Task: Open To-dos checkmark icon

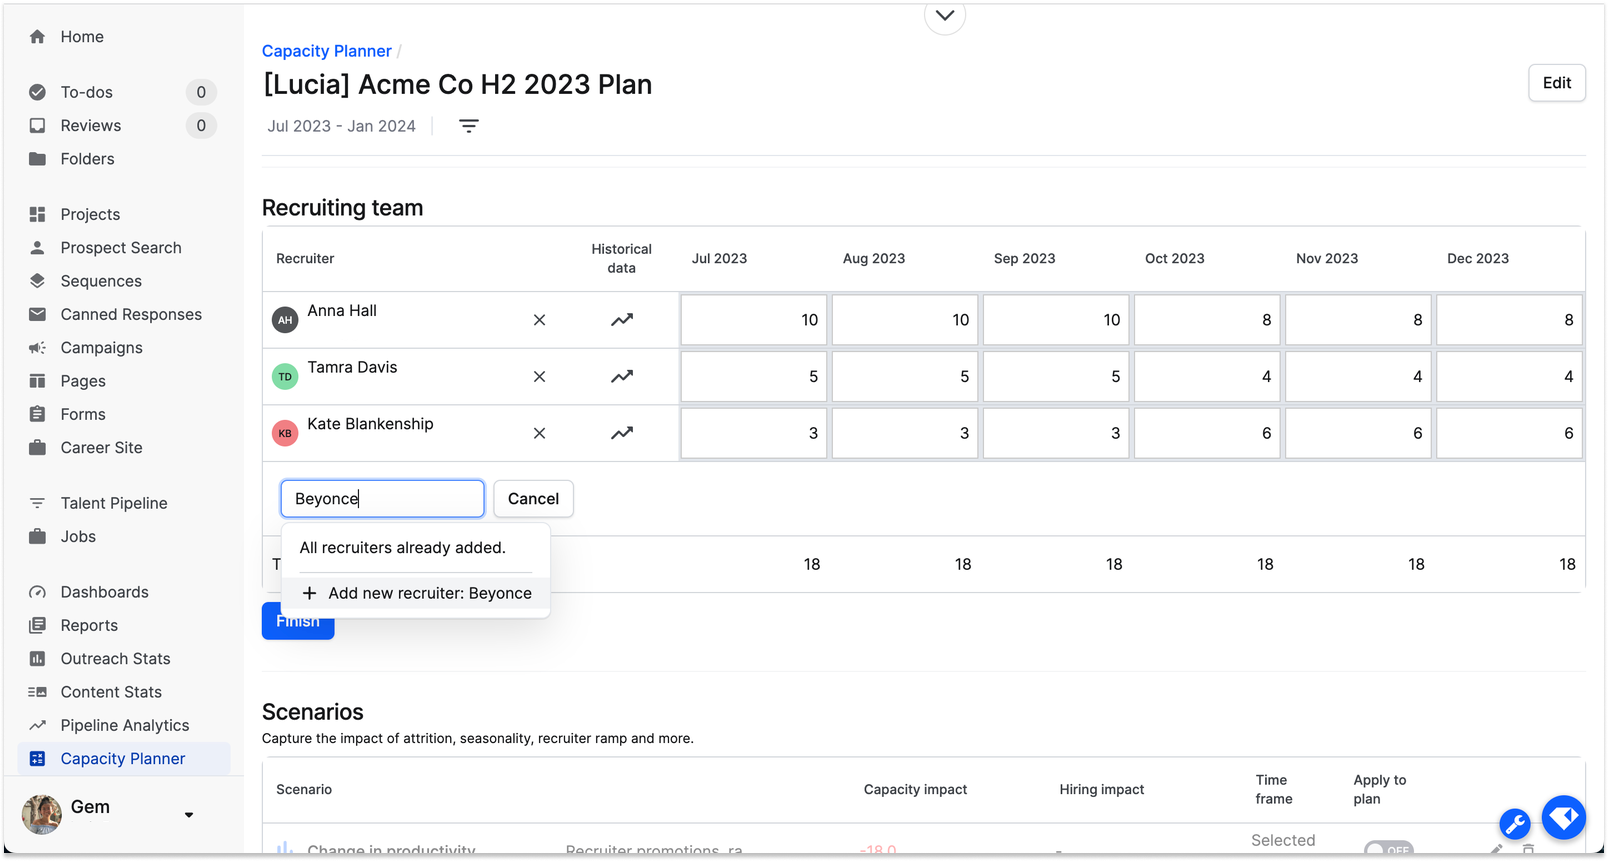Action: click(37, 92)
